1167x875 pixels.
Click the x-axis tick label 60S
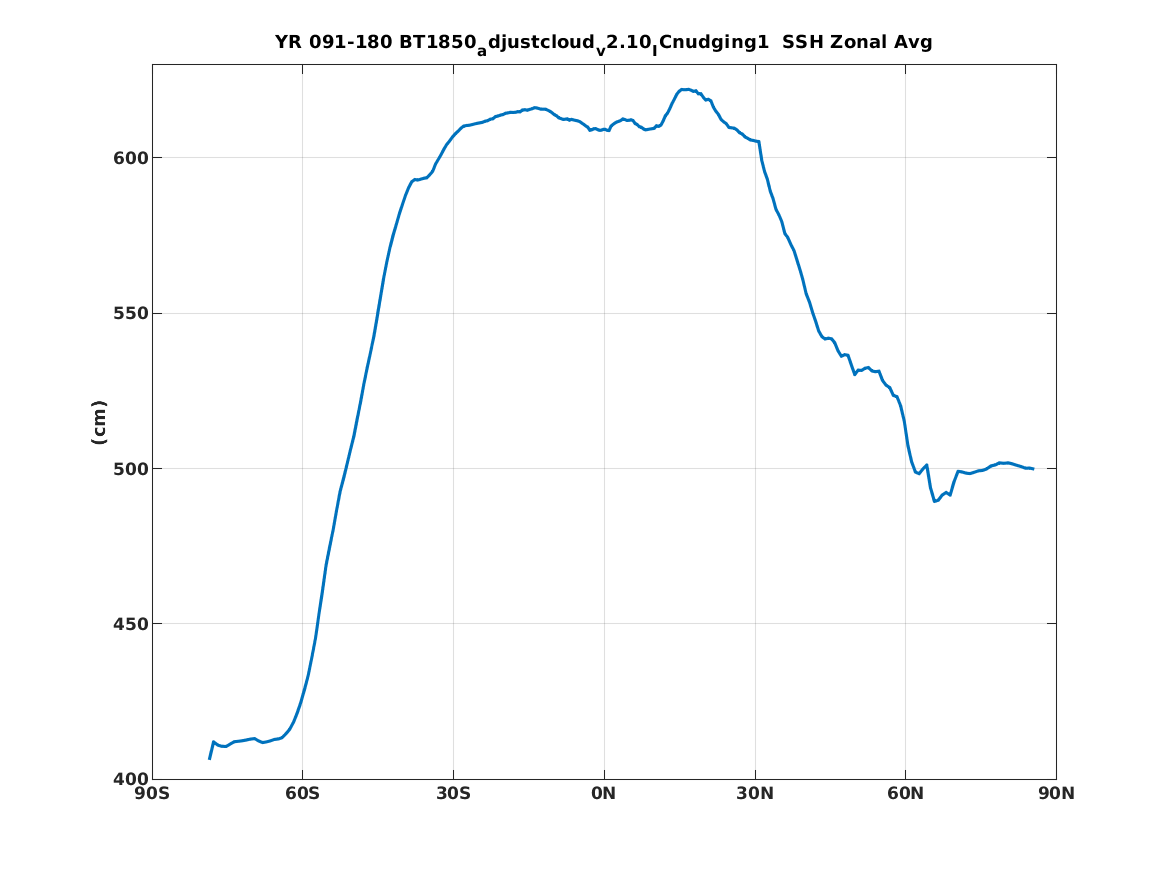click(x=302, y=794)
